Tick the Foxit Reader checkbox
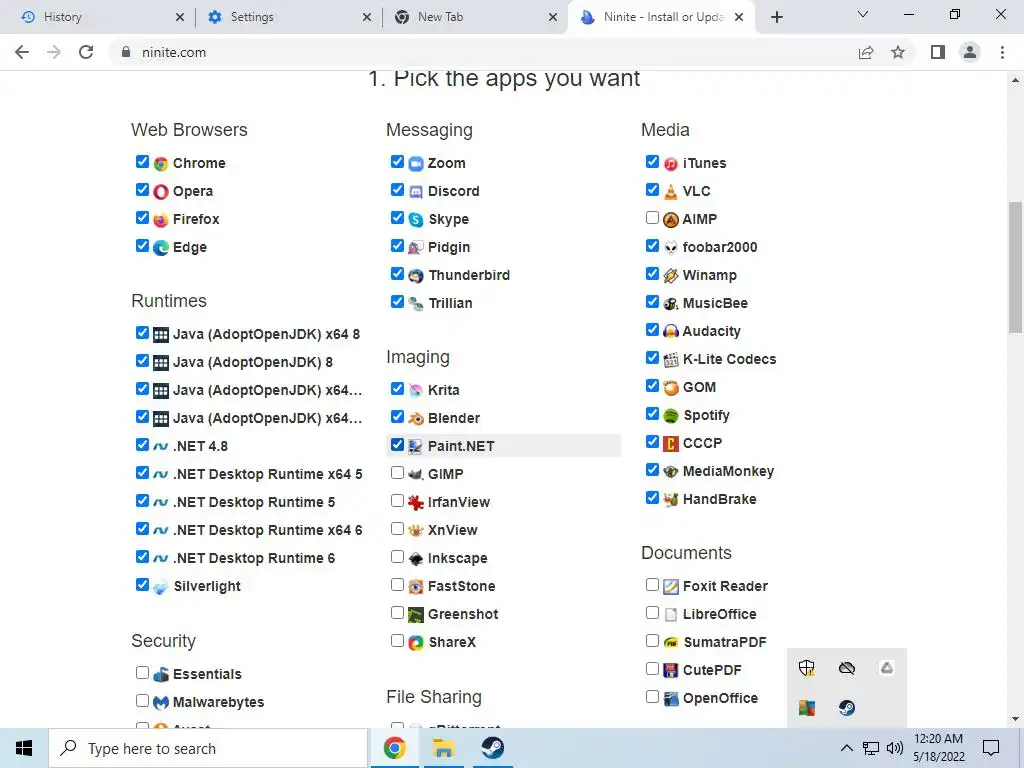Screen dimensions: 1024x768 point(652,584)
